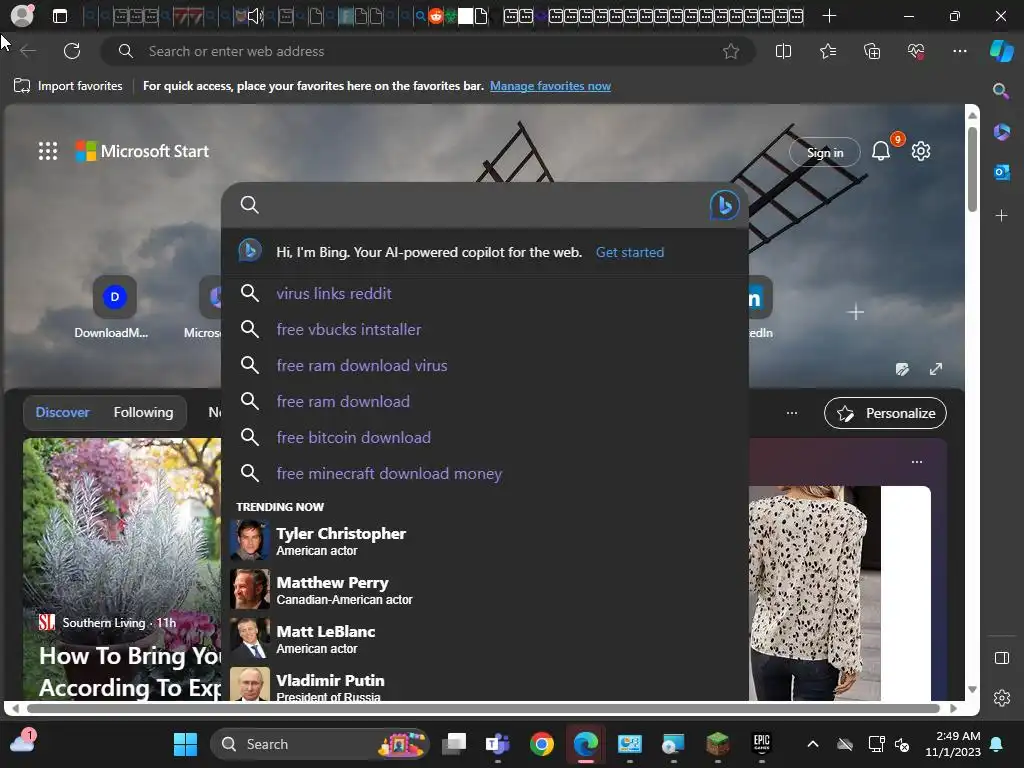1024x768 pixels.
Task: Click the Search or enter web address bar
Action: (428, 51)
